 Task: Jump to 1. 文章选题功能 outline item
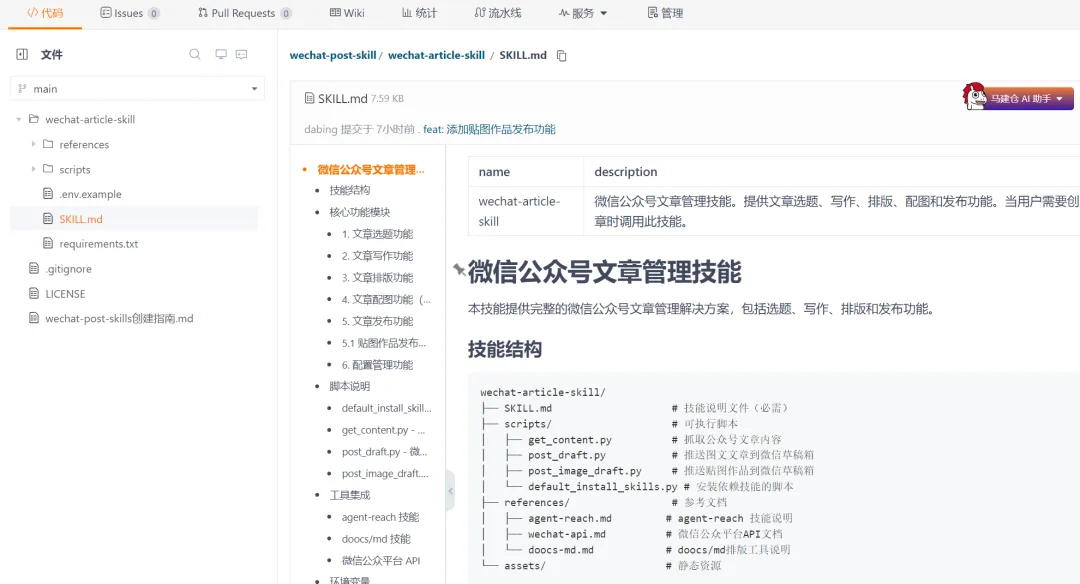tap(377, 234)
